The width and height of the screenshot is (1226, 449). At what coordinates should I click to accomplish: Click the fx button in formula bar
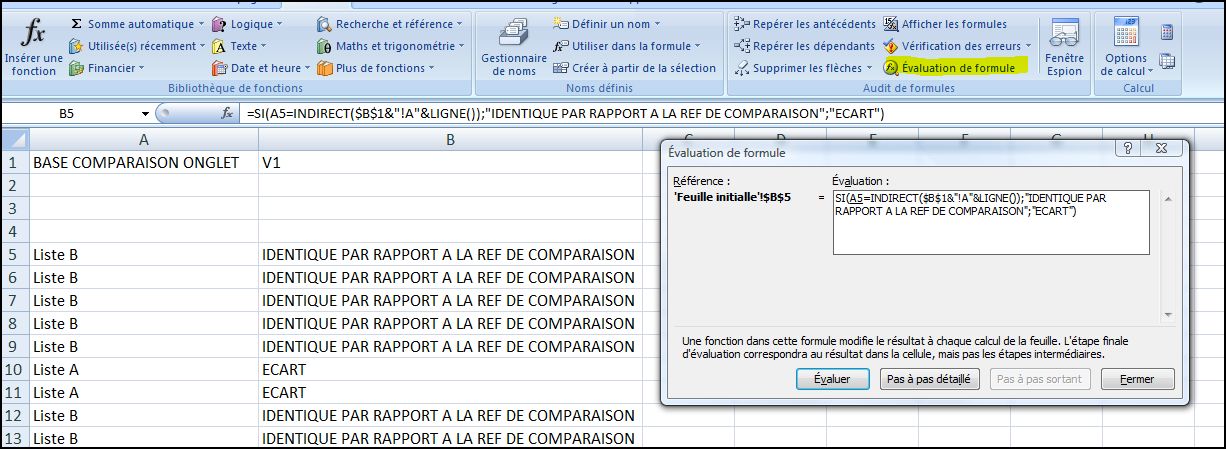(226, 114)
